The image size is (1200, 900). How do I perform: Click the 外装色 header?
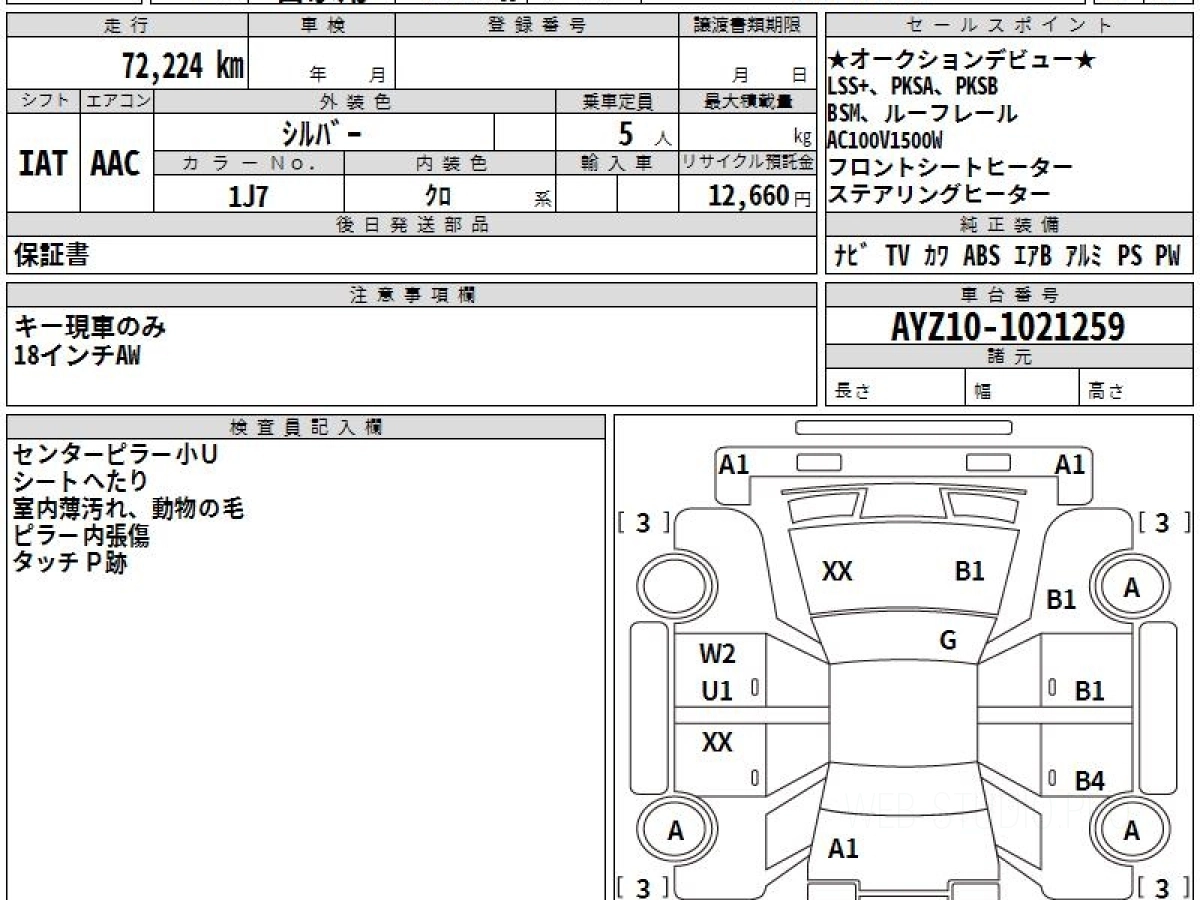355,101
